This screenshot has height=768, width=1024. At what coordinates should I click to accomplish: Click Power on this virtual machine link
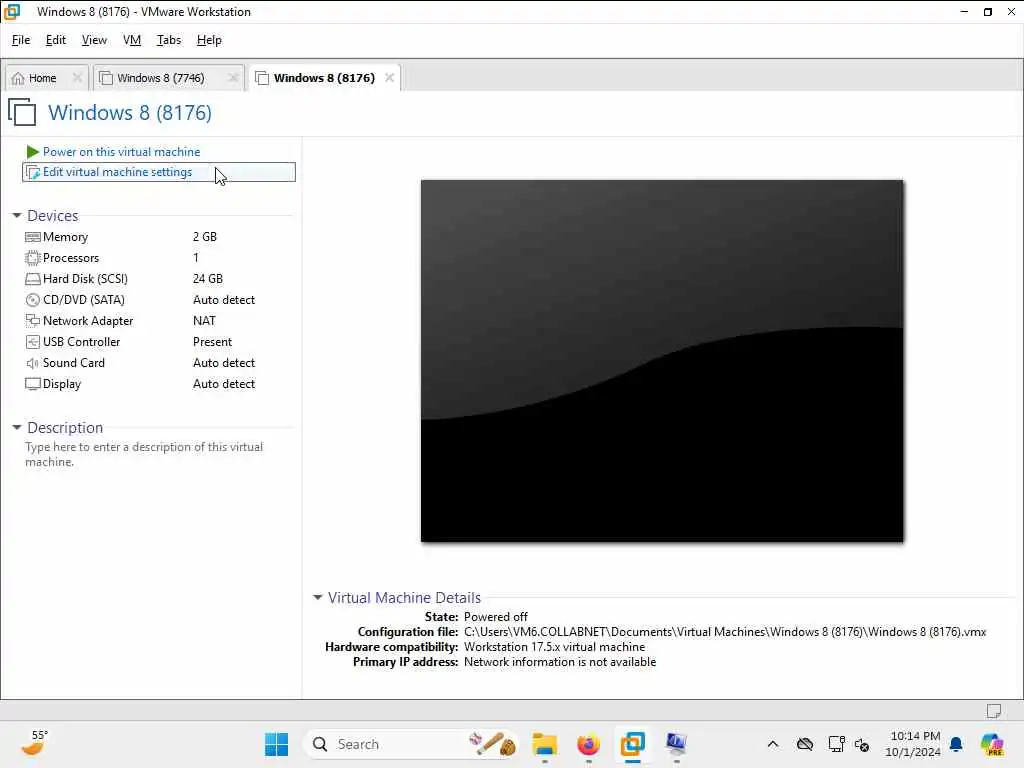(x=121, y=152)
